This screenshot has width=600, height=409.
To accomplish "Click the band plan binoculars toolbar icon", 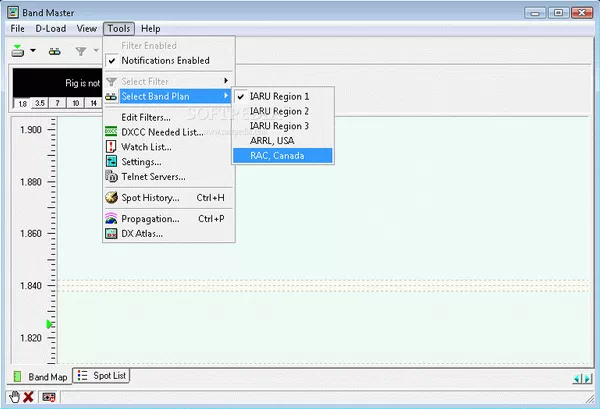I will (55, 50).
